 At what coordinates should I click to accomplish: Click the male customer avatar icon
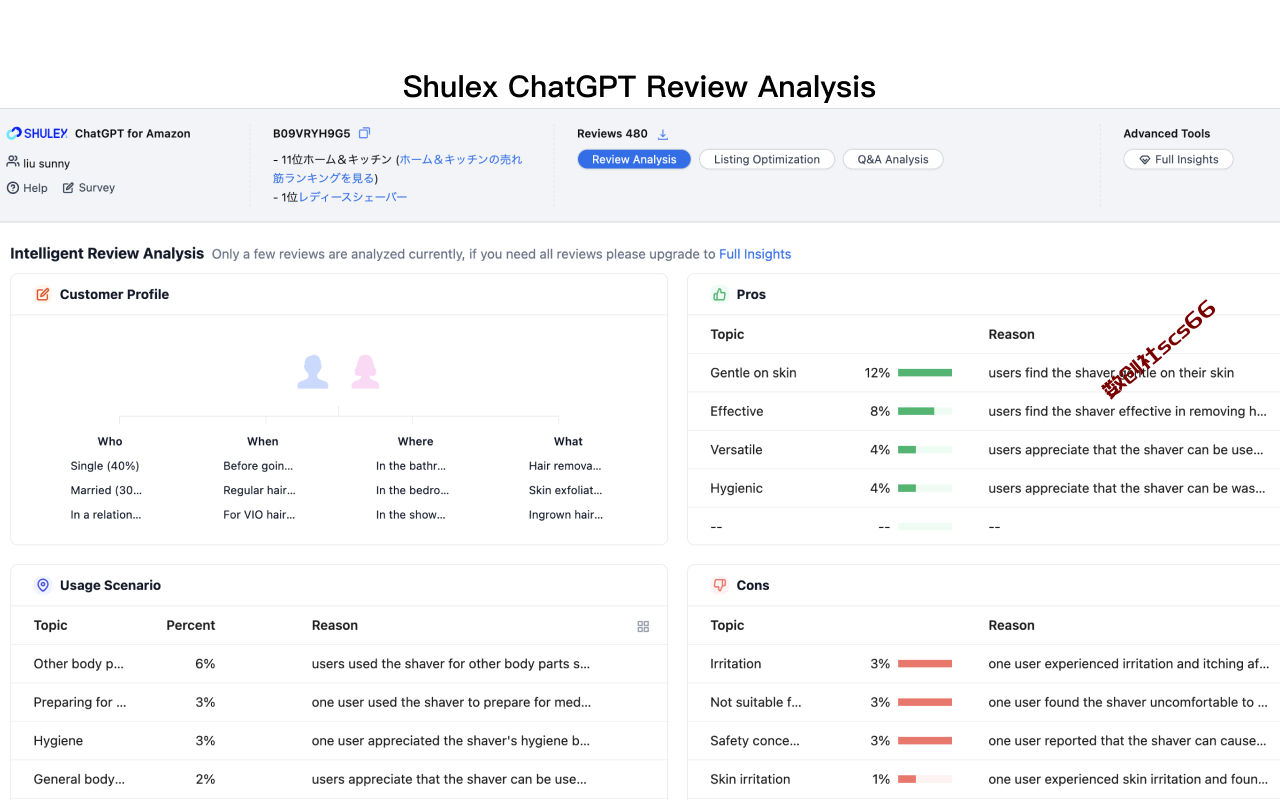[x=313, y=372]
